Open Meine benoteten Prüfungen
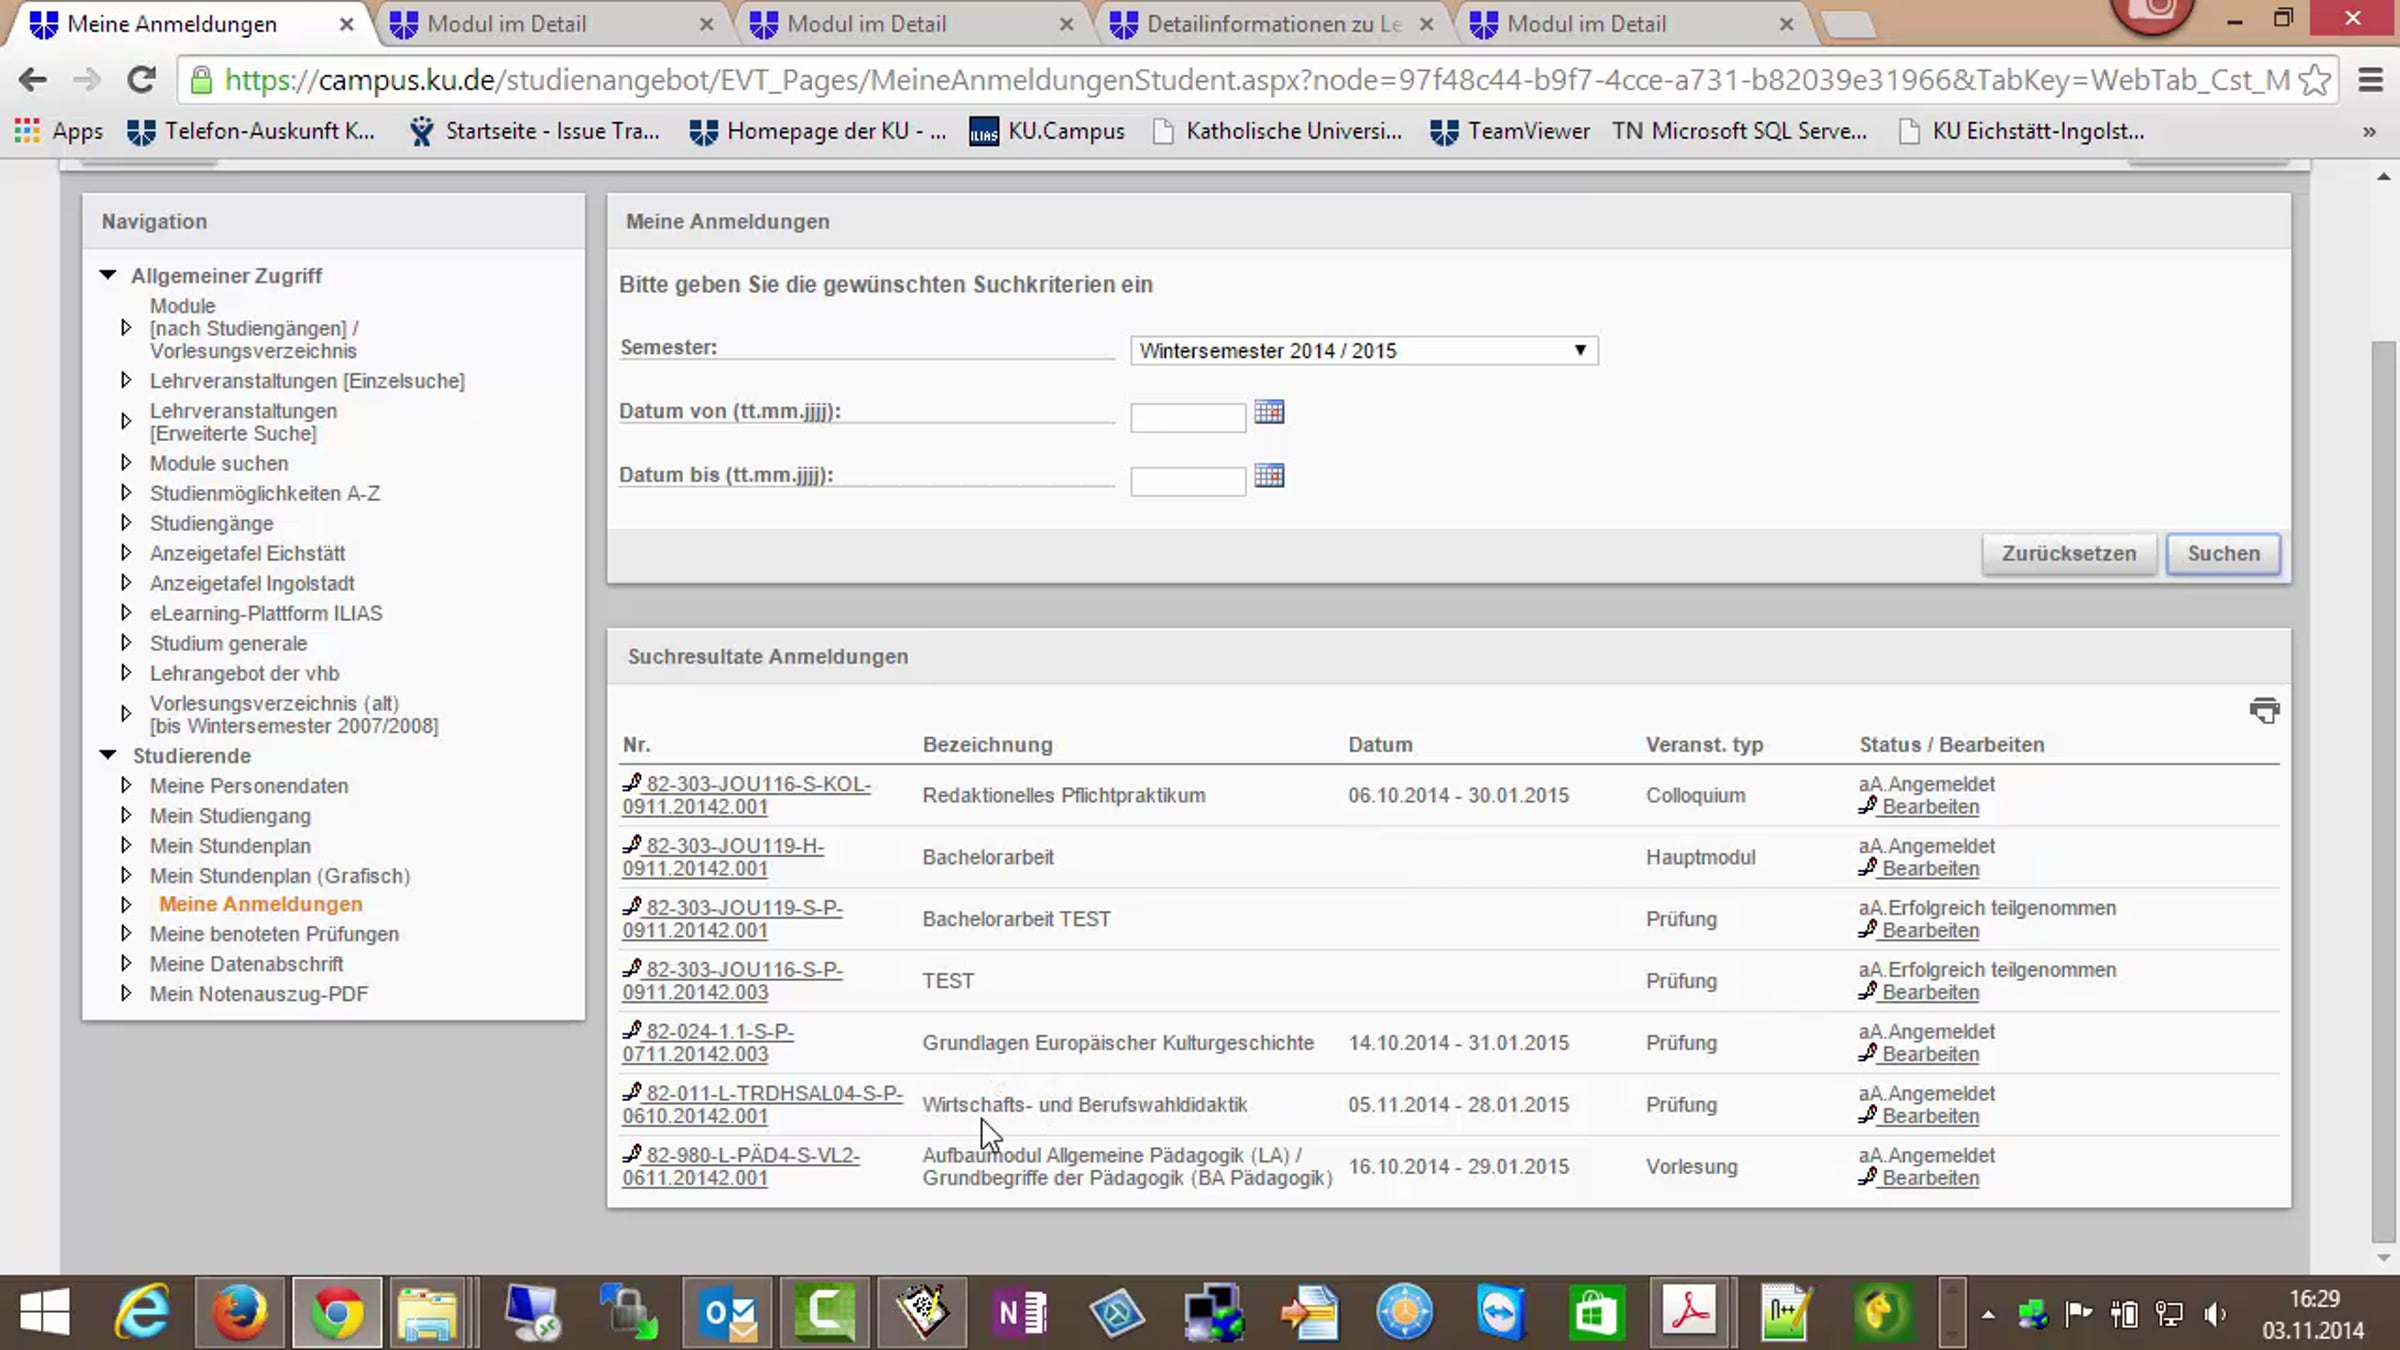The image size is (2400, 1350). point(274,934)
